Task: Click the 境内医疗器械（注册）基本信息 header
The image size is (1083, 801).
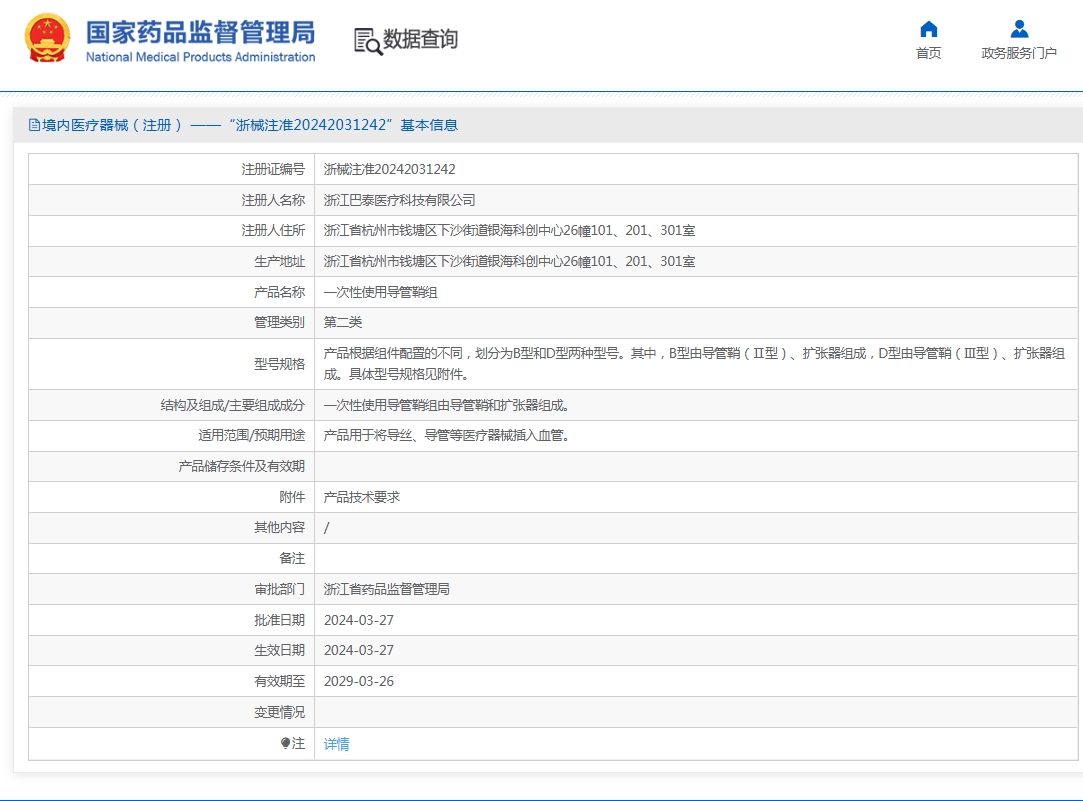Action: coord(243,125)
